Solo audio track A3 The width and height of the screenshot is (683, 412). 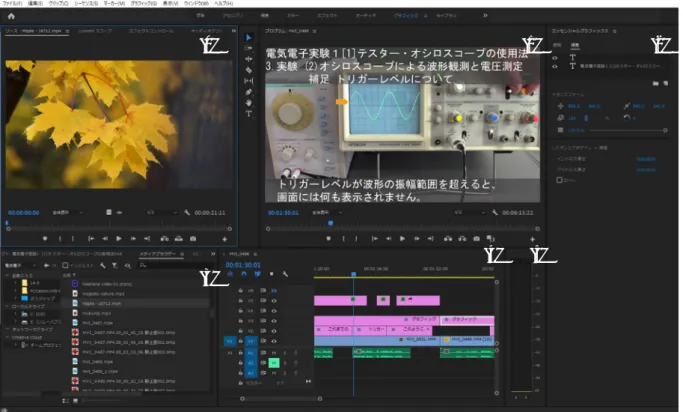[285, 373]
